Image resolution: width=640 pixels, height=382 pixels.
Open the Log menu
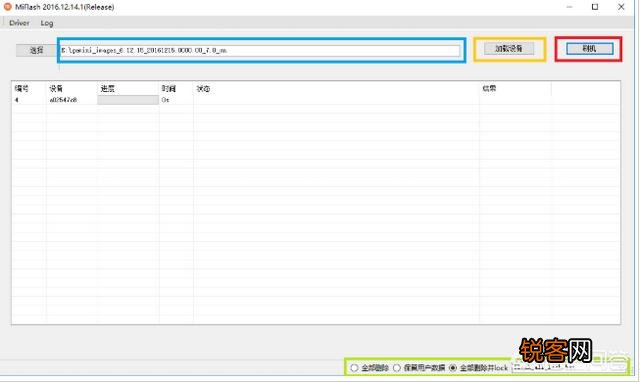[x=47, y=23]
